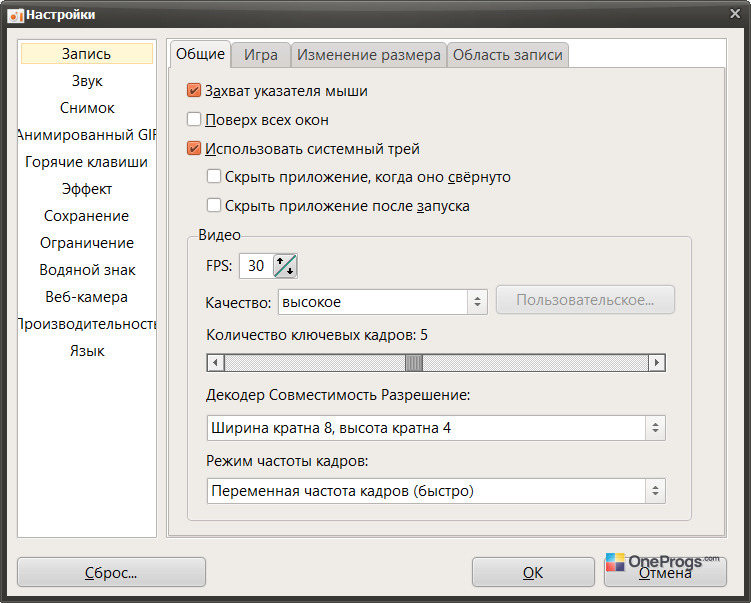This screenshot has width=751, height=603.
Task: Click the keyframe slider right arrow
Action: (x=657, y=363)
